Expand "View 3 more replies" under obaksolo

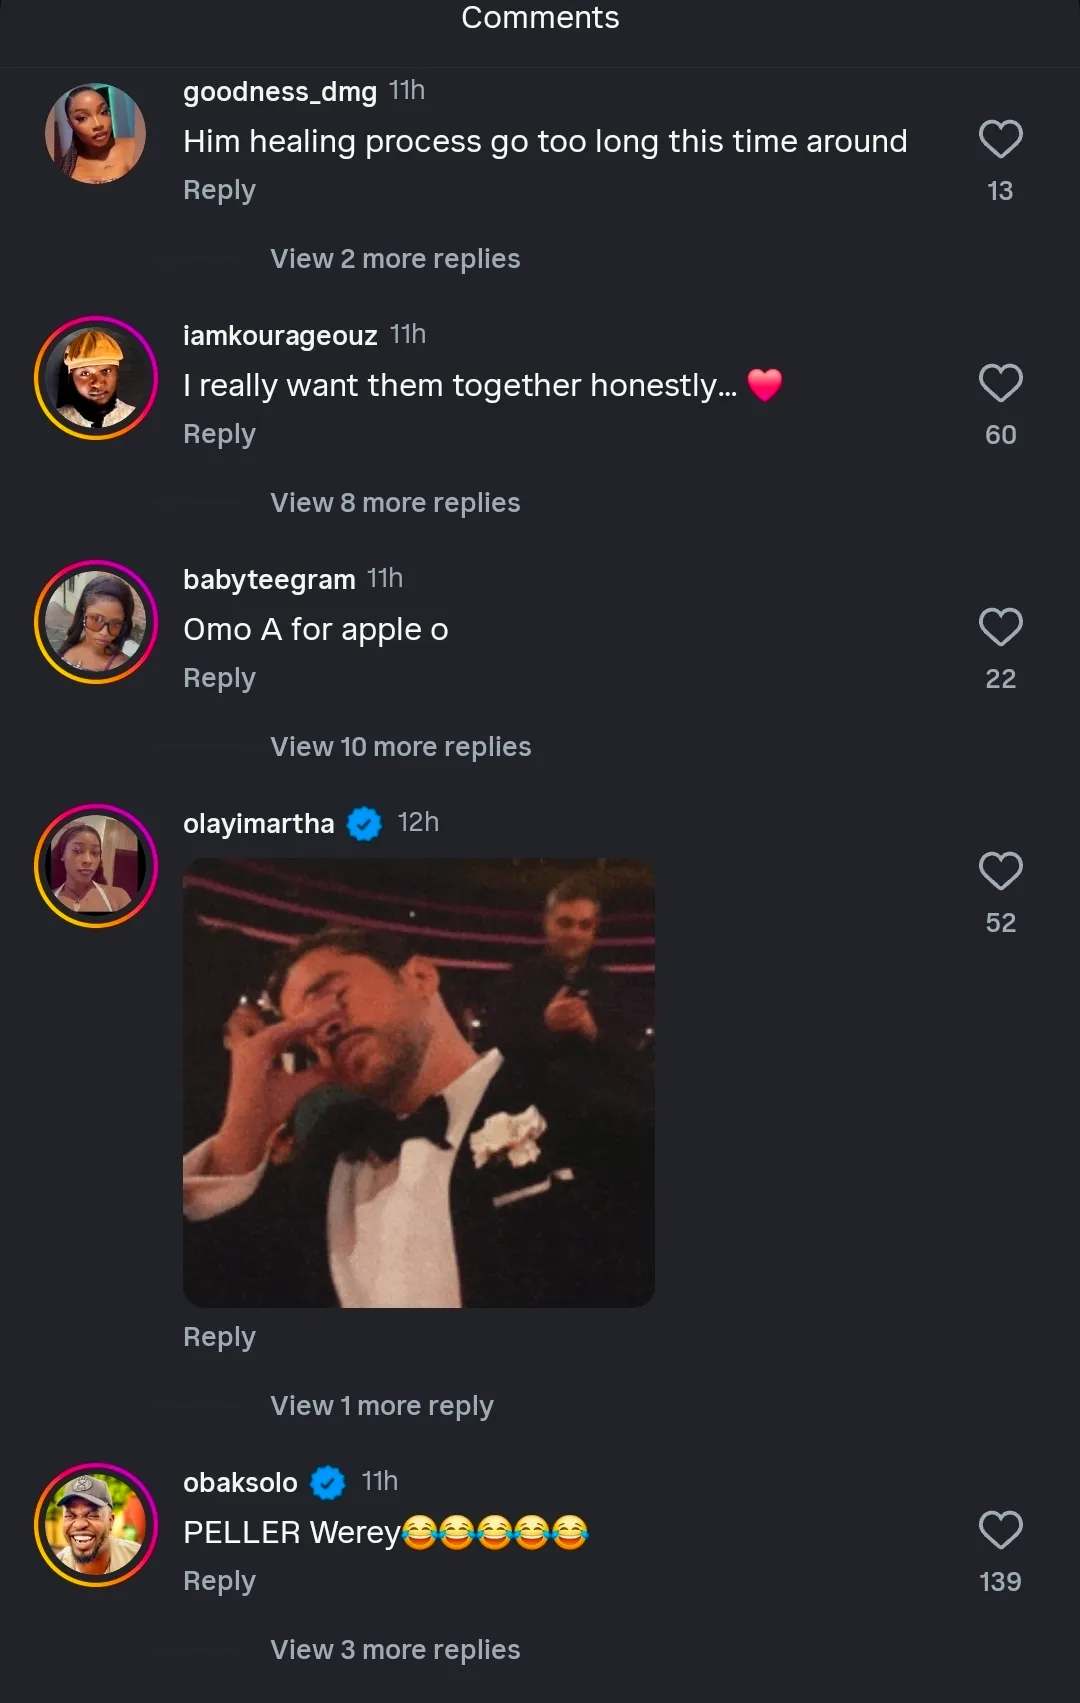(x=395, y=1650)
